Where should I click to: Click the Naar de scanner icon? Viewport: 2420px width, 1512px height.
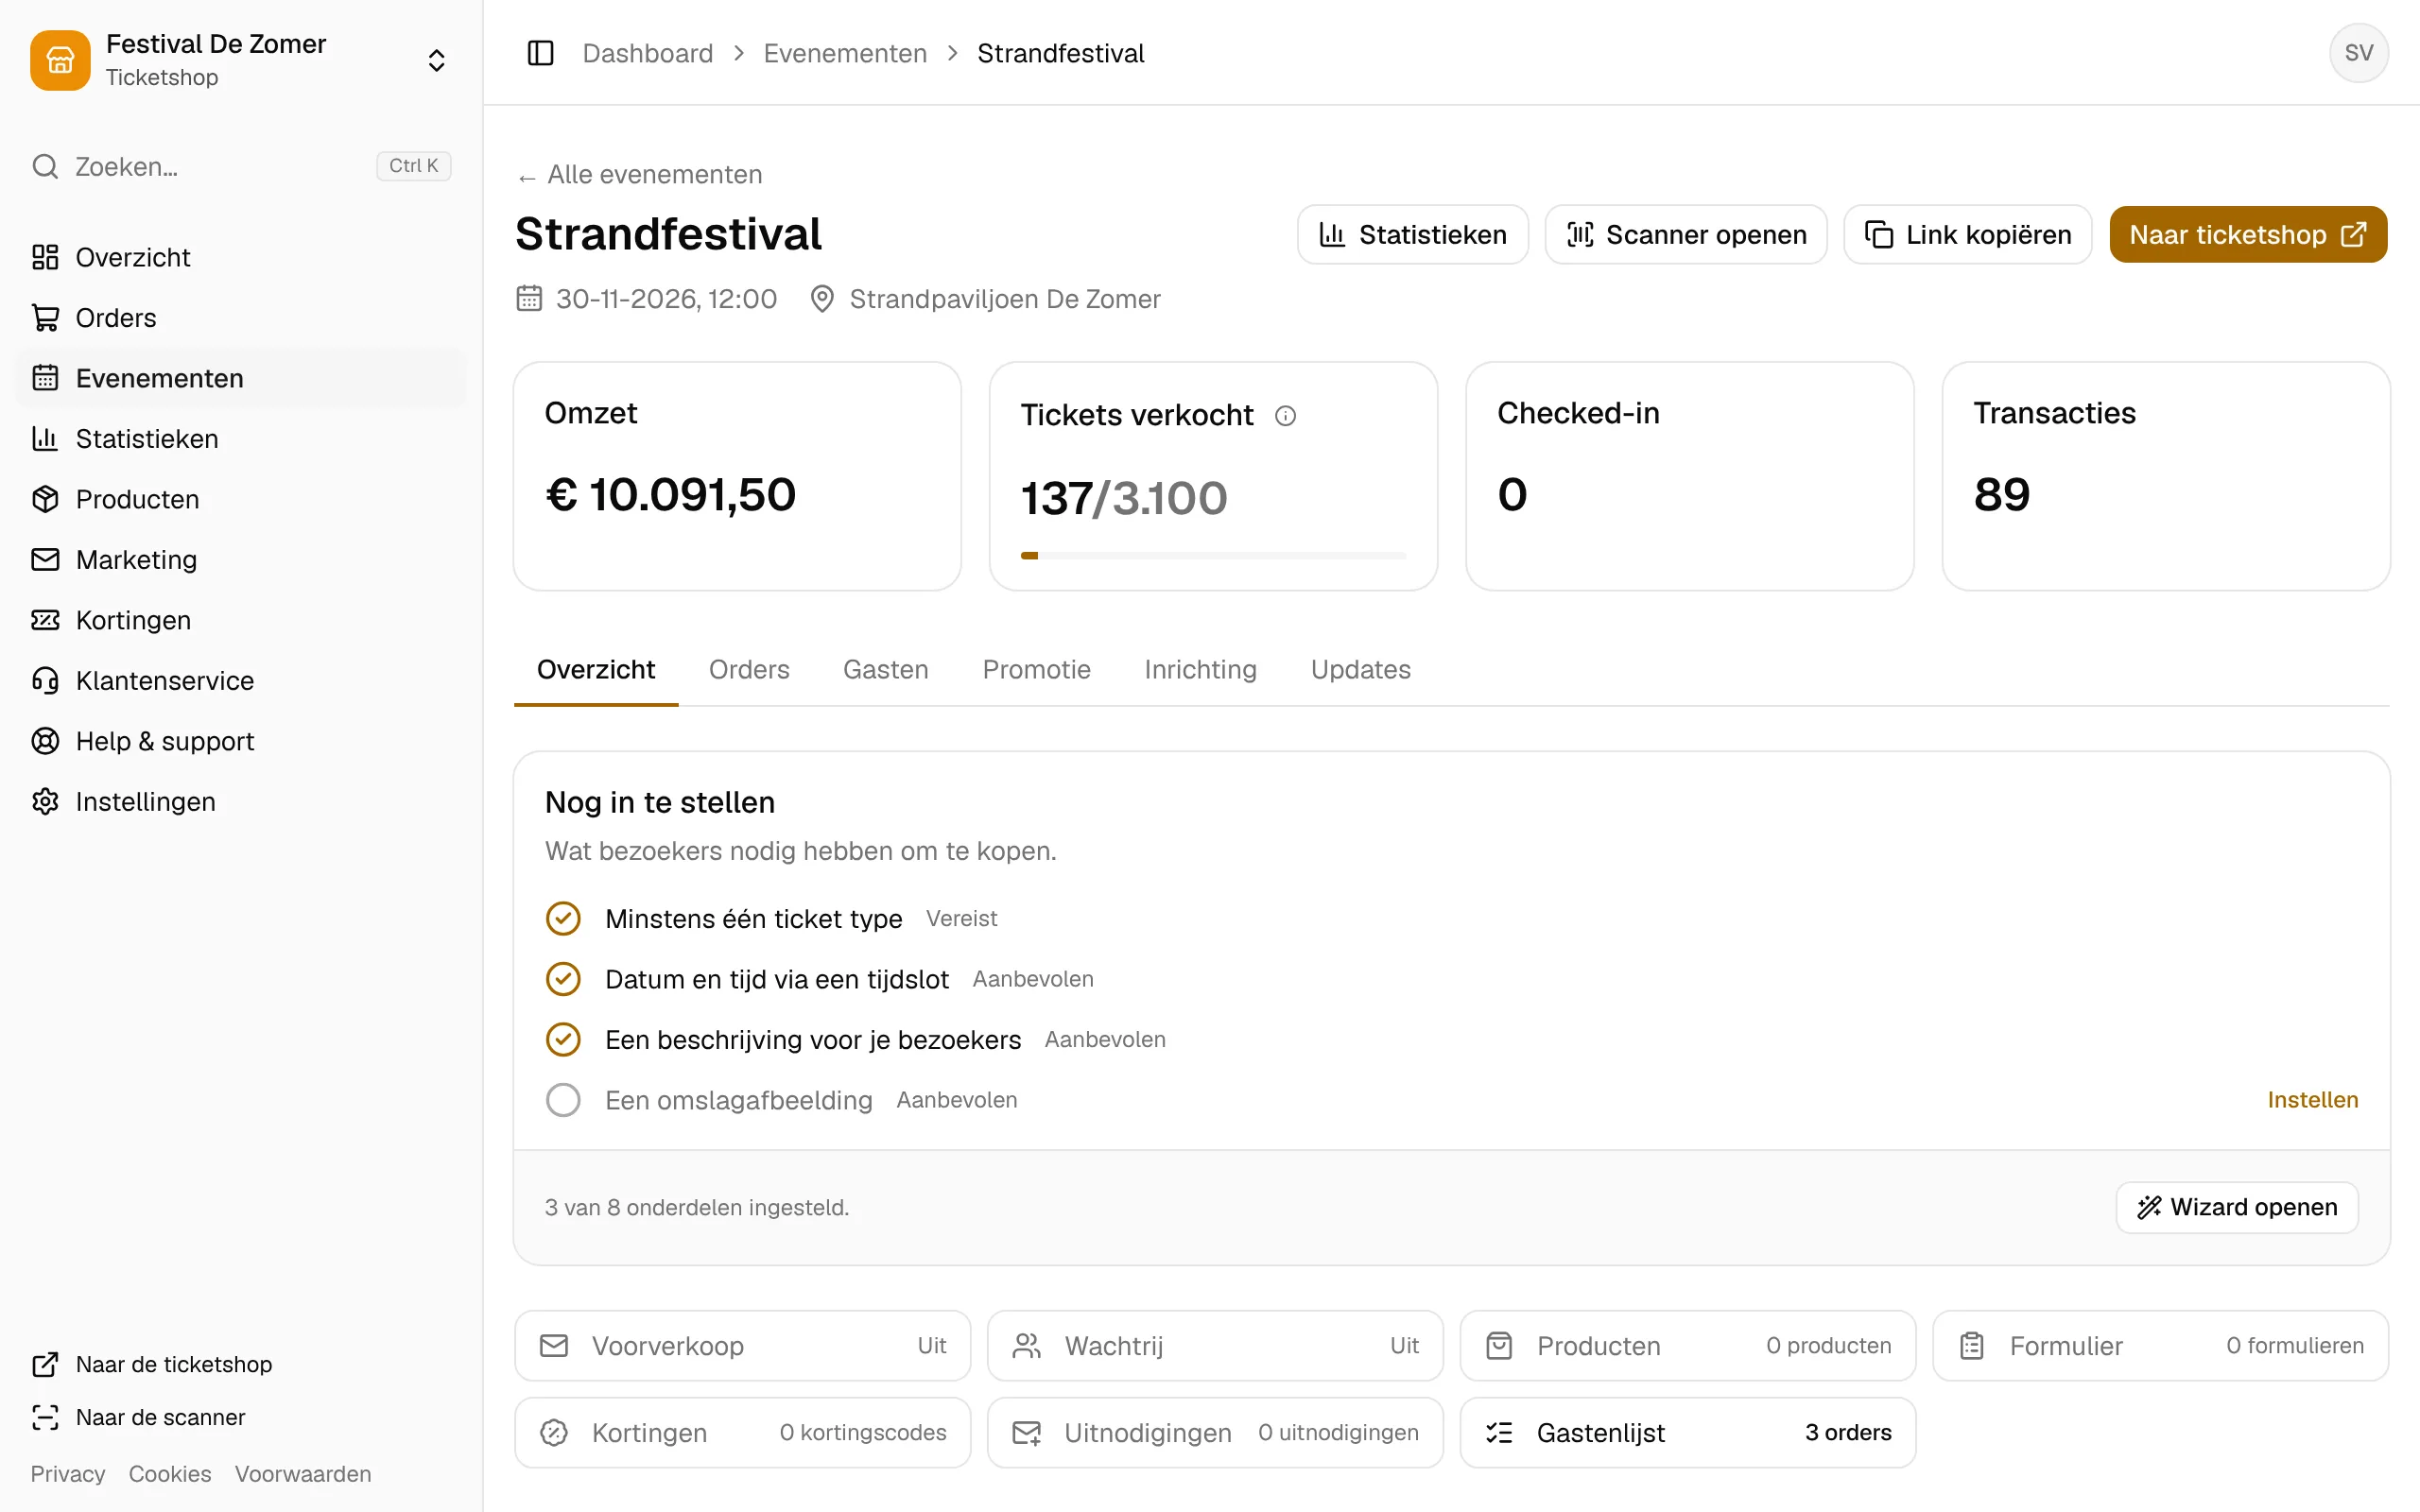pyautogui.click(x=45, y=1417)
